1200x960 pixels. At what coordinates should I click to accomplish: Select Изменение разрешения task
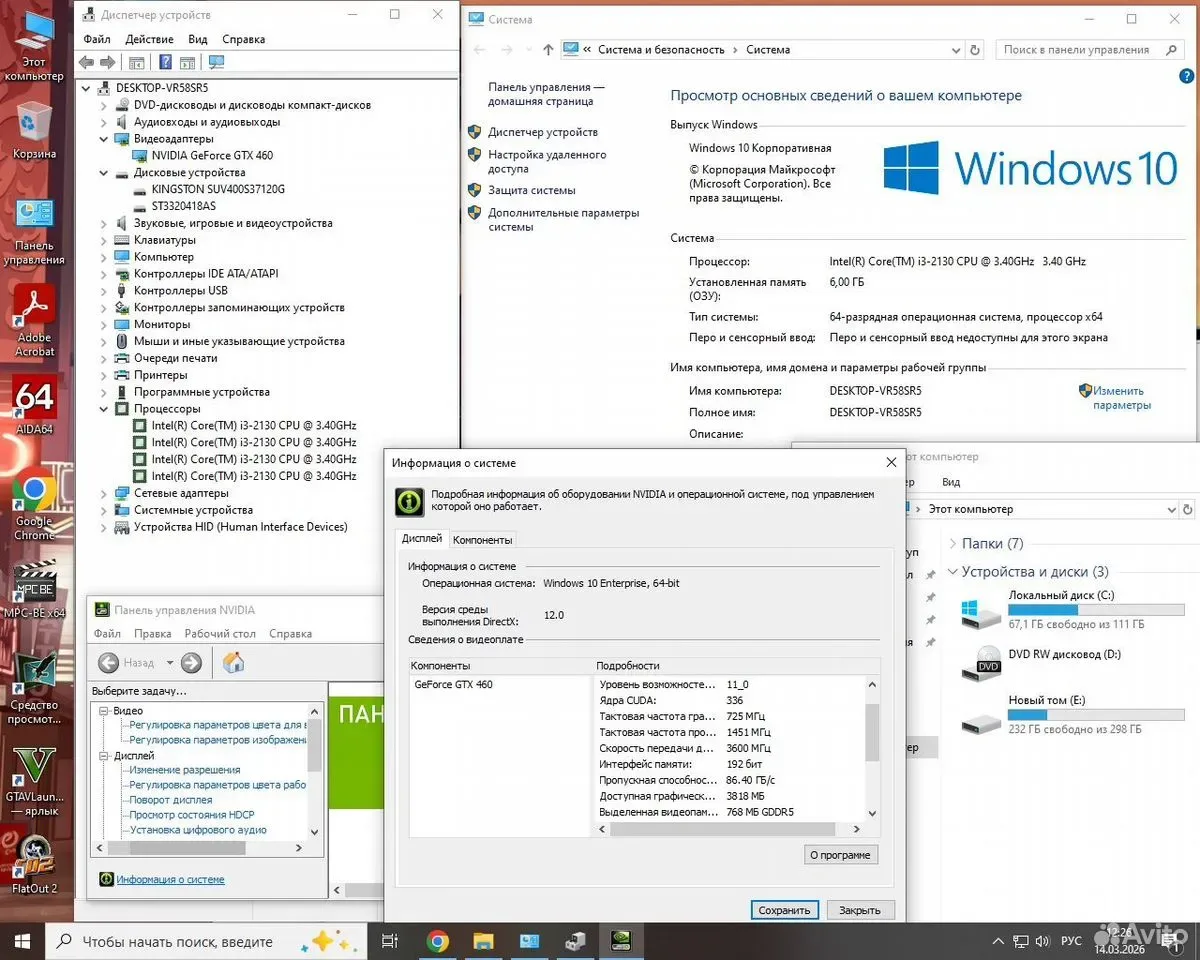click(185, 770)
